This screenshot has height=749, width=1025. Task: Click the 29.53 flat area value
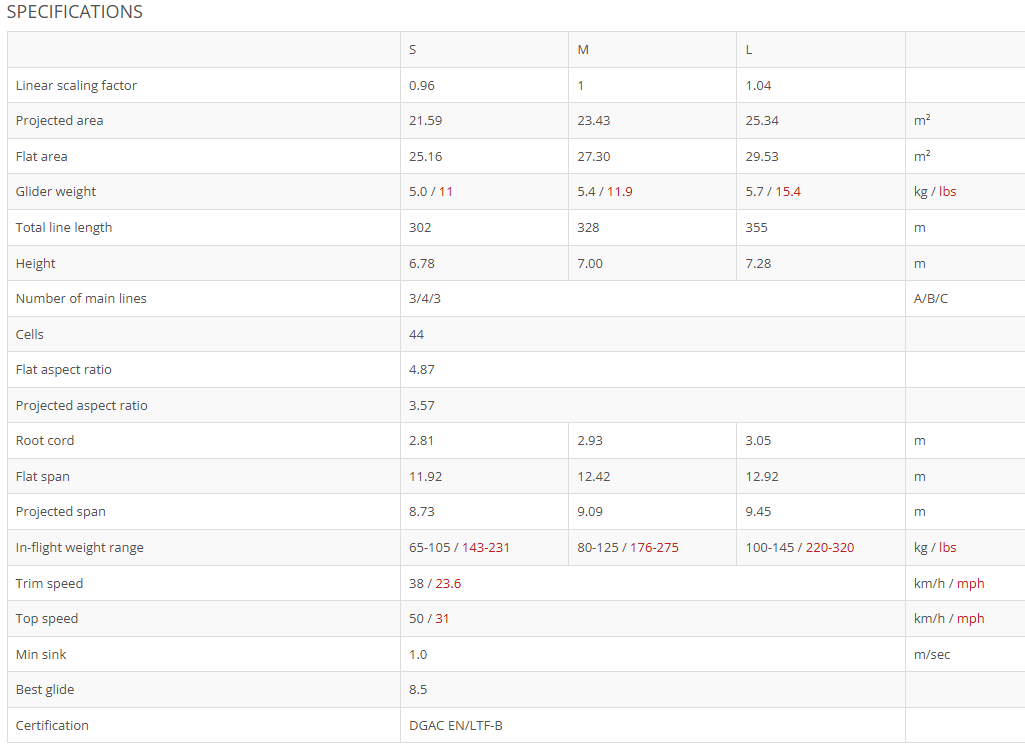(x=762, y=157)
